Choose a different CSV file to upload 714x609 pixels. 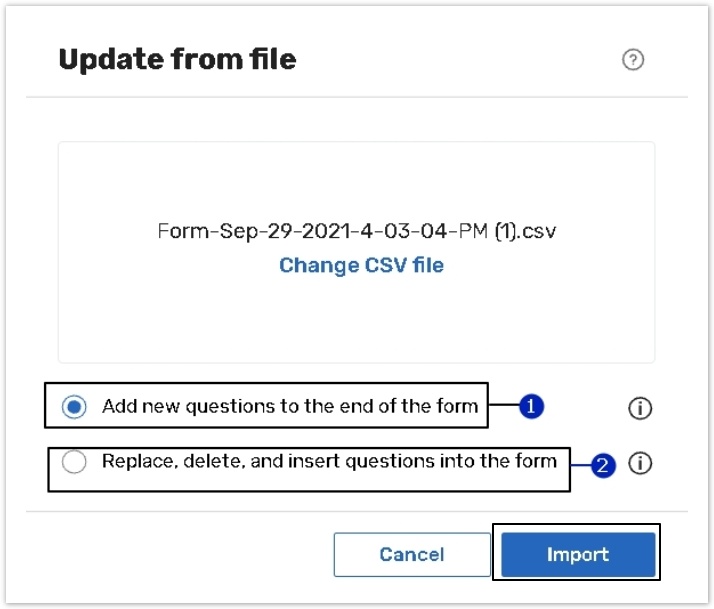point(361,265)
